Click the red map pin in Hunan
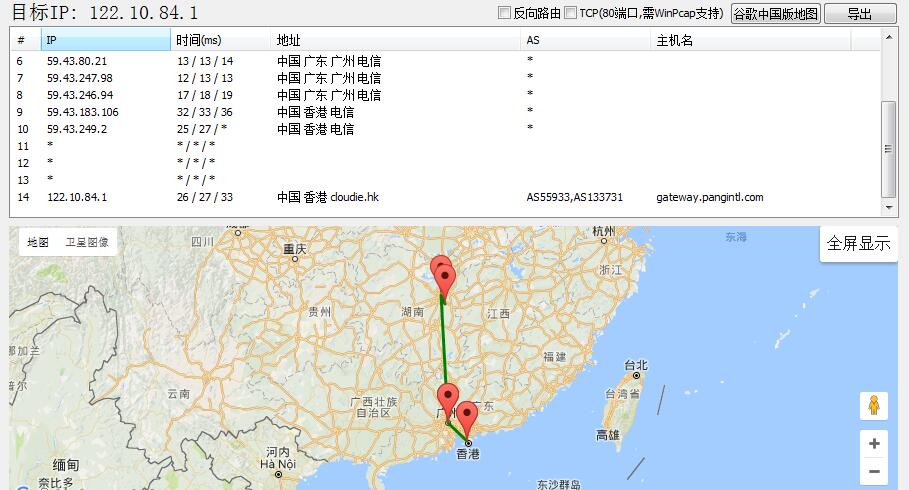The image size is (909, 490). [443, 279]
